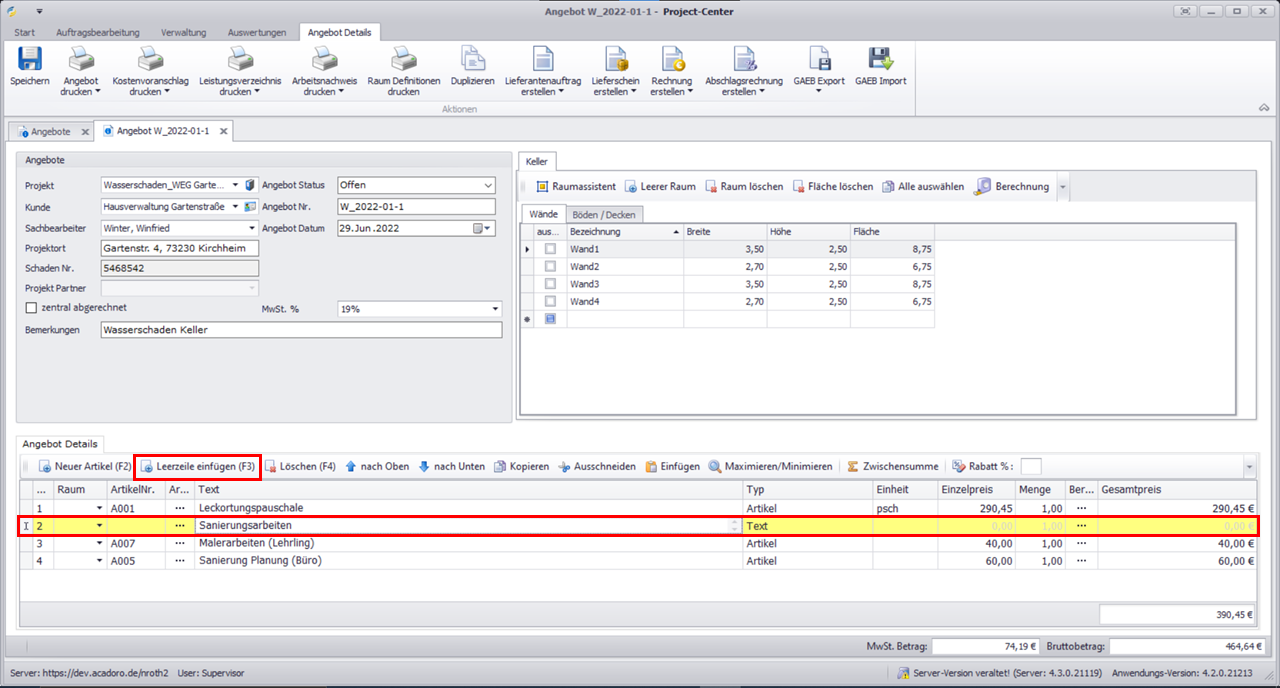Expand the Angebot drucken dropdown arrow
This screenshot has width=1280, height=688.
pyautogui.click(x=98, y=92)
